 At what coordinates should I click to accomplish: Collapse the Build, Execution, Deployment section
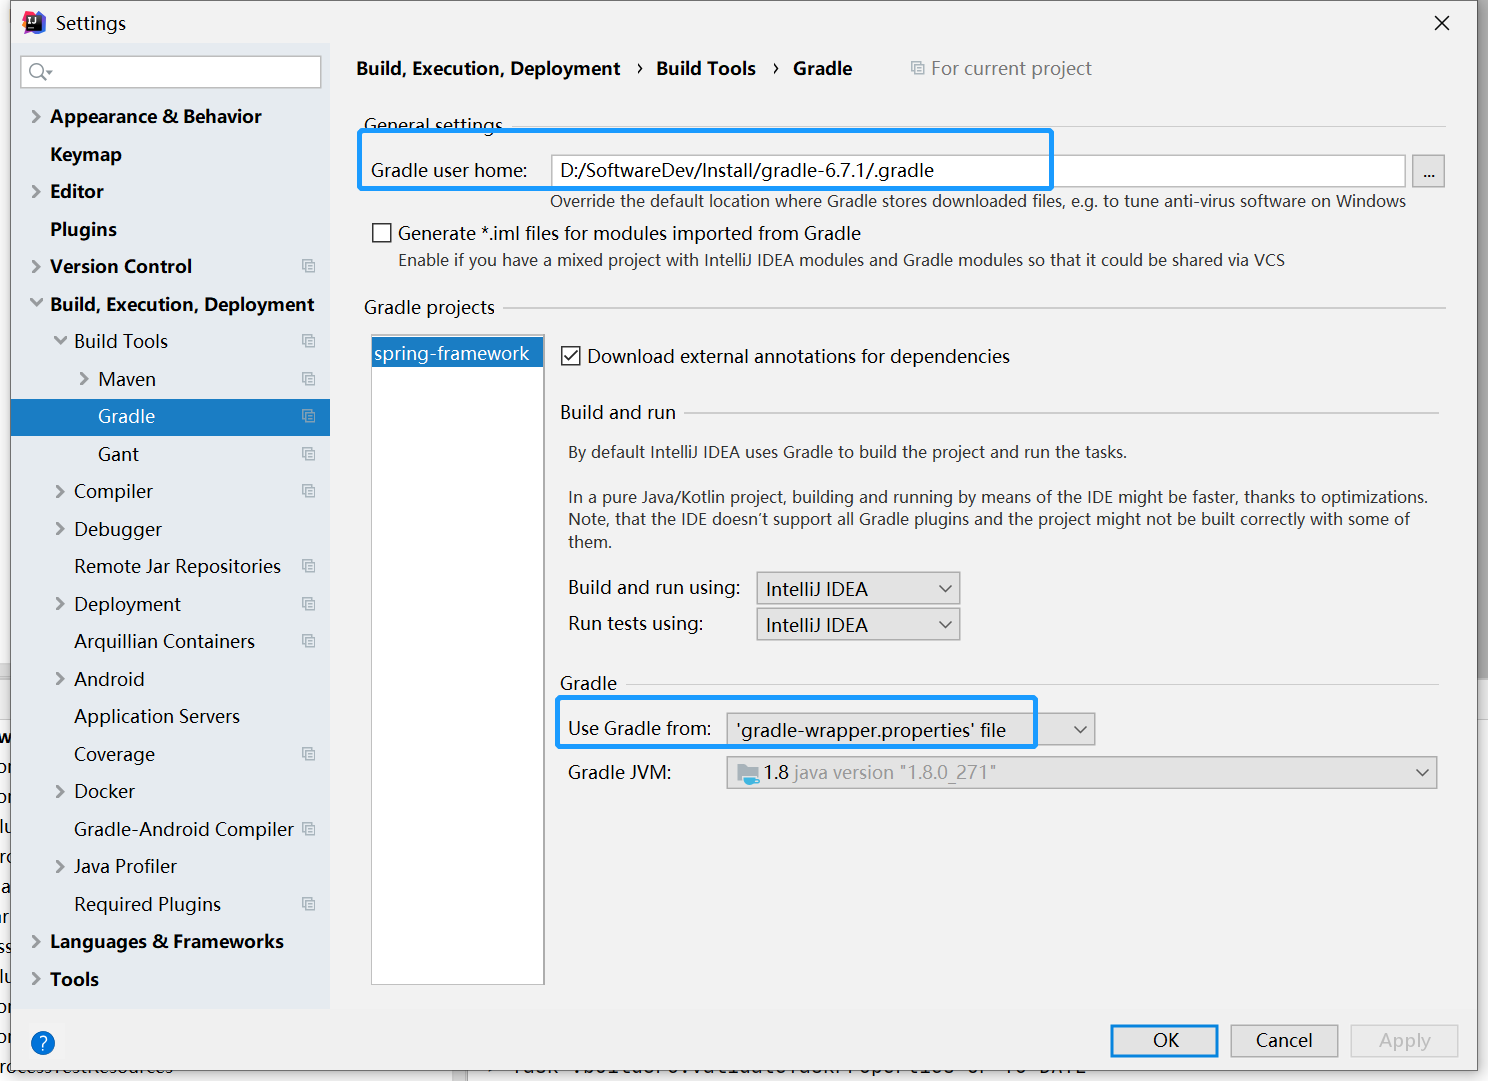pos(36,303)
